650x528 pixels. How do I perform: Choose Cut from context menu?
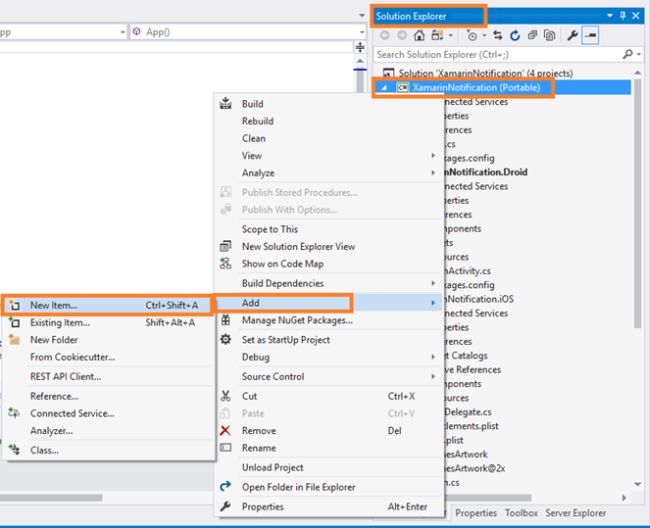[329, 396]
